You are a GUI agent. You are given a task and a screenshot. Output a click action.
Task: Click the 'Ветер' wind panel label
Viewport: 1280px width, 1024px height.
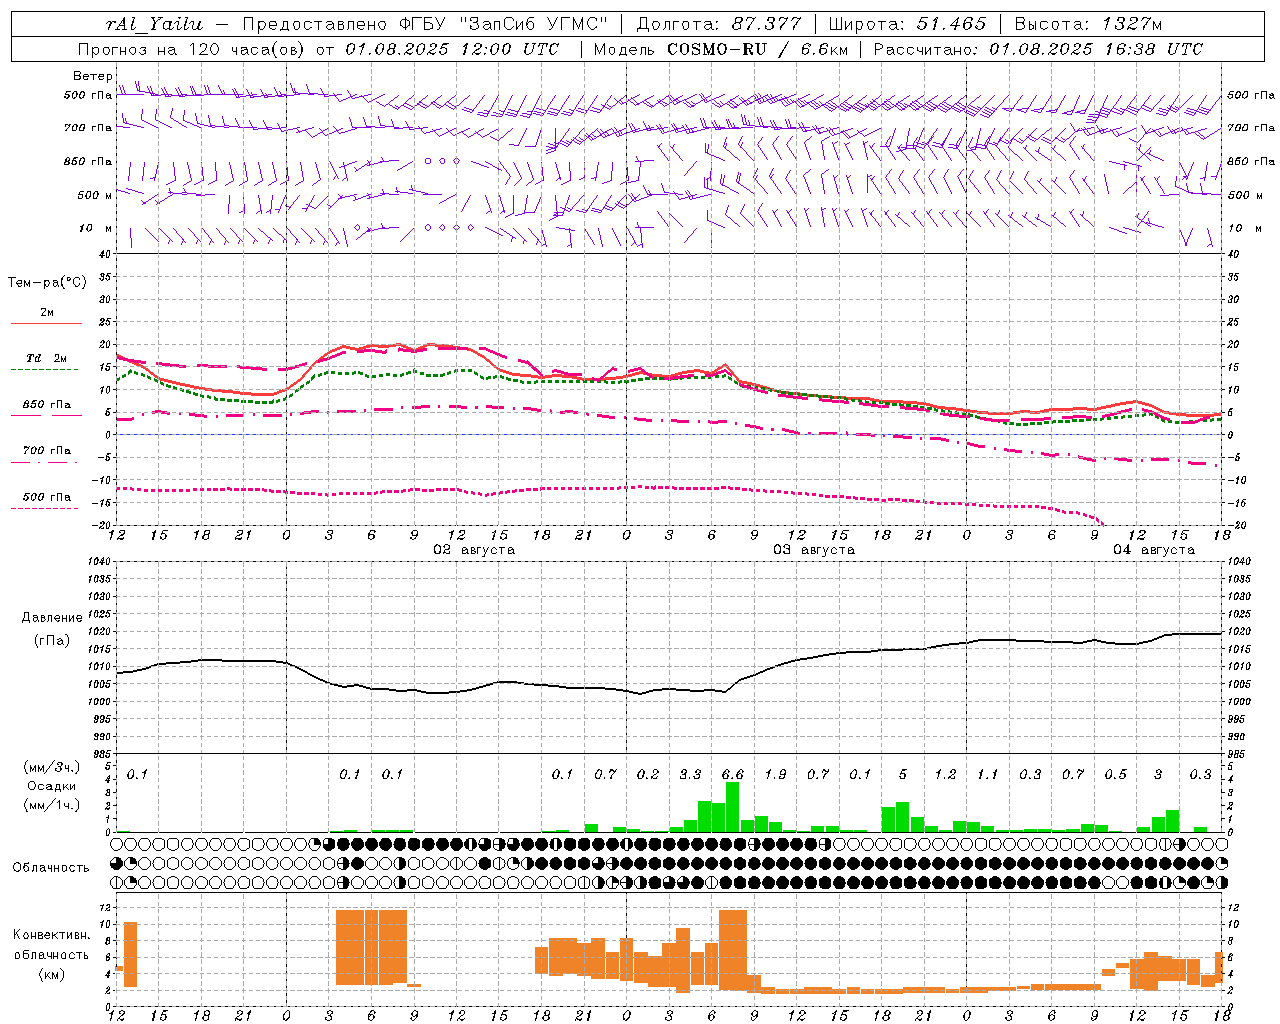tap(92, 76)
